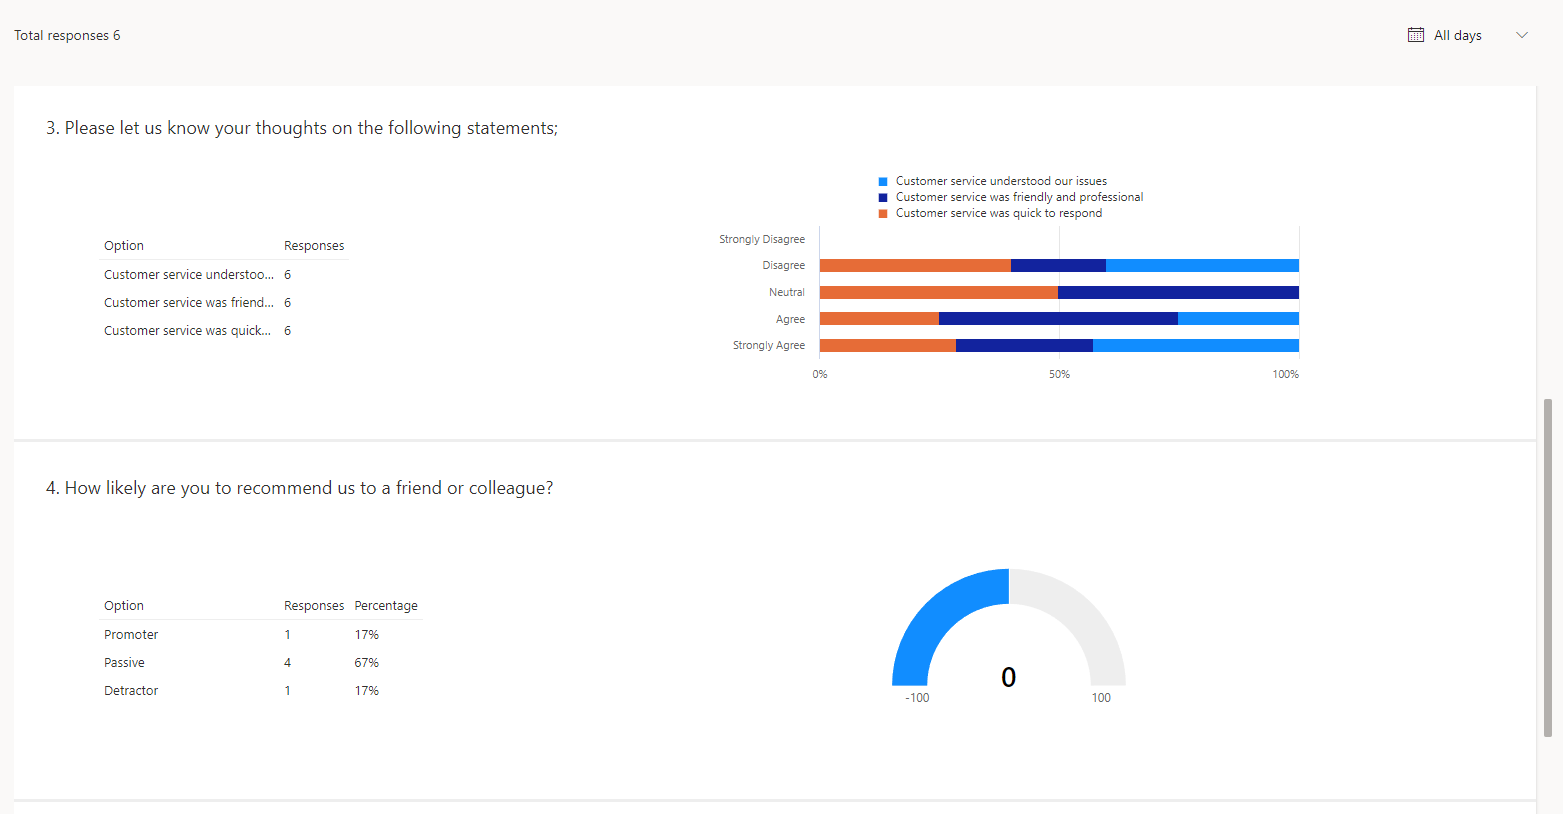This screenshot has width=1563, height=814.
Task: Click the 67% percentage for Passive
Action: point(367,662)
